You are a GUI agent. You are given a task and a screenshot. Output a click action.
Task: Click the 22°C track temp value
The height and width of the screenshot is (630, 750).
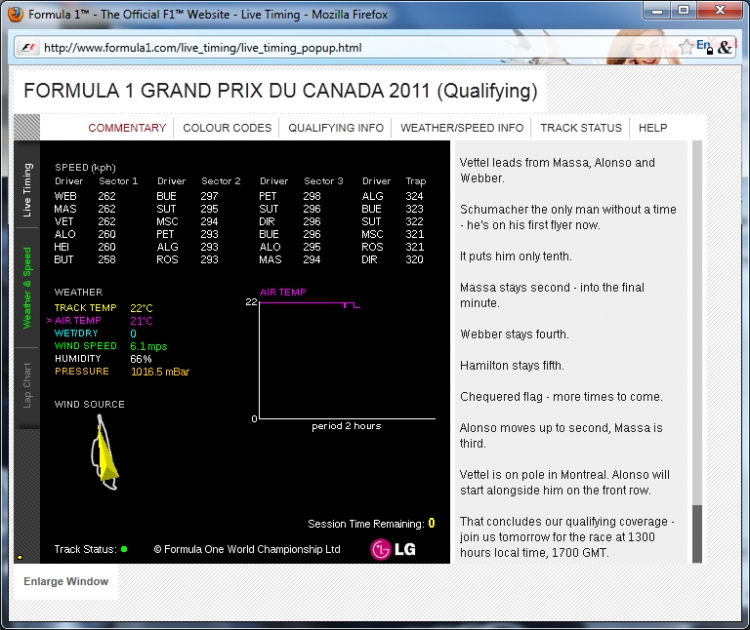pos(141,308)
